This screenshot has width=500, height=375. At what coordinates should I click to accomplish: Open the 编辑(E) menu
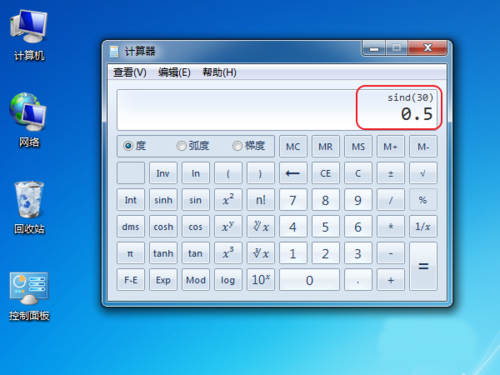[x=174, y=72]
